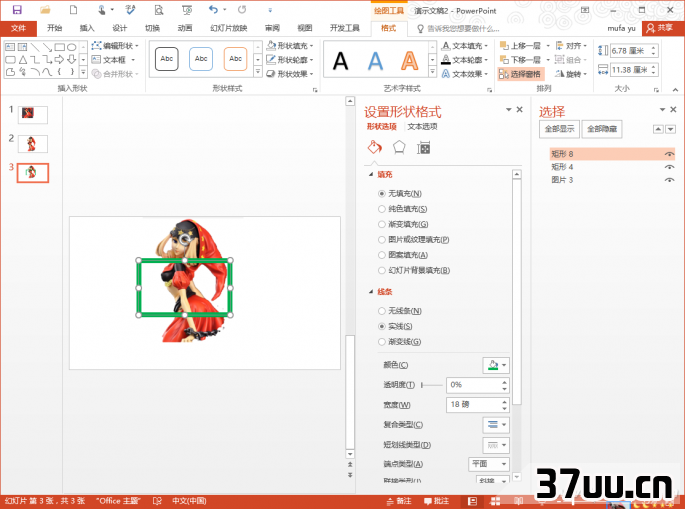Image resolution: width=685 pixels, height=509 pixels.
Task: Open the 文件 File tab
Action: (x=18, y=28)
